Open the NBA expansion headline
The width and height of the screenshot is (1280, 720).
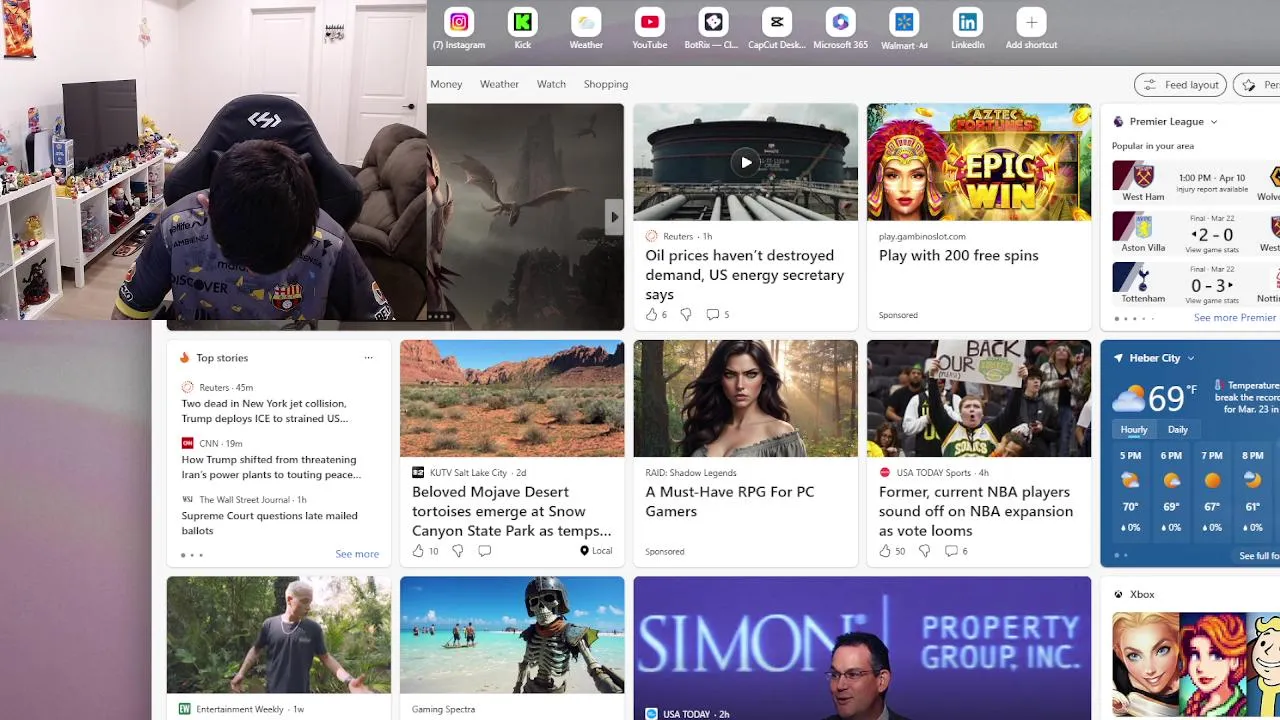tap(976, 511)
